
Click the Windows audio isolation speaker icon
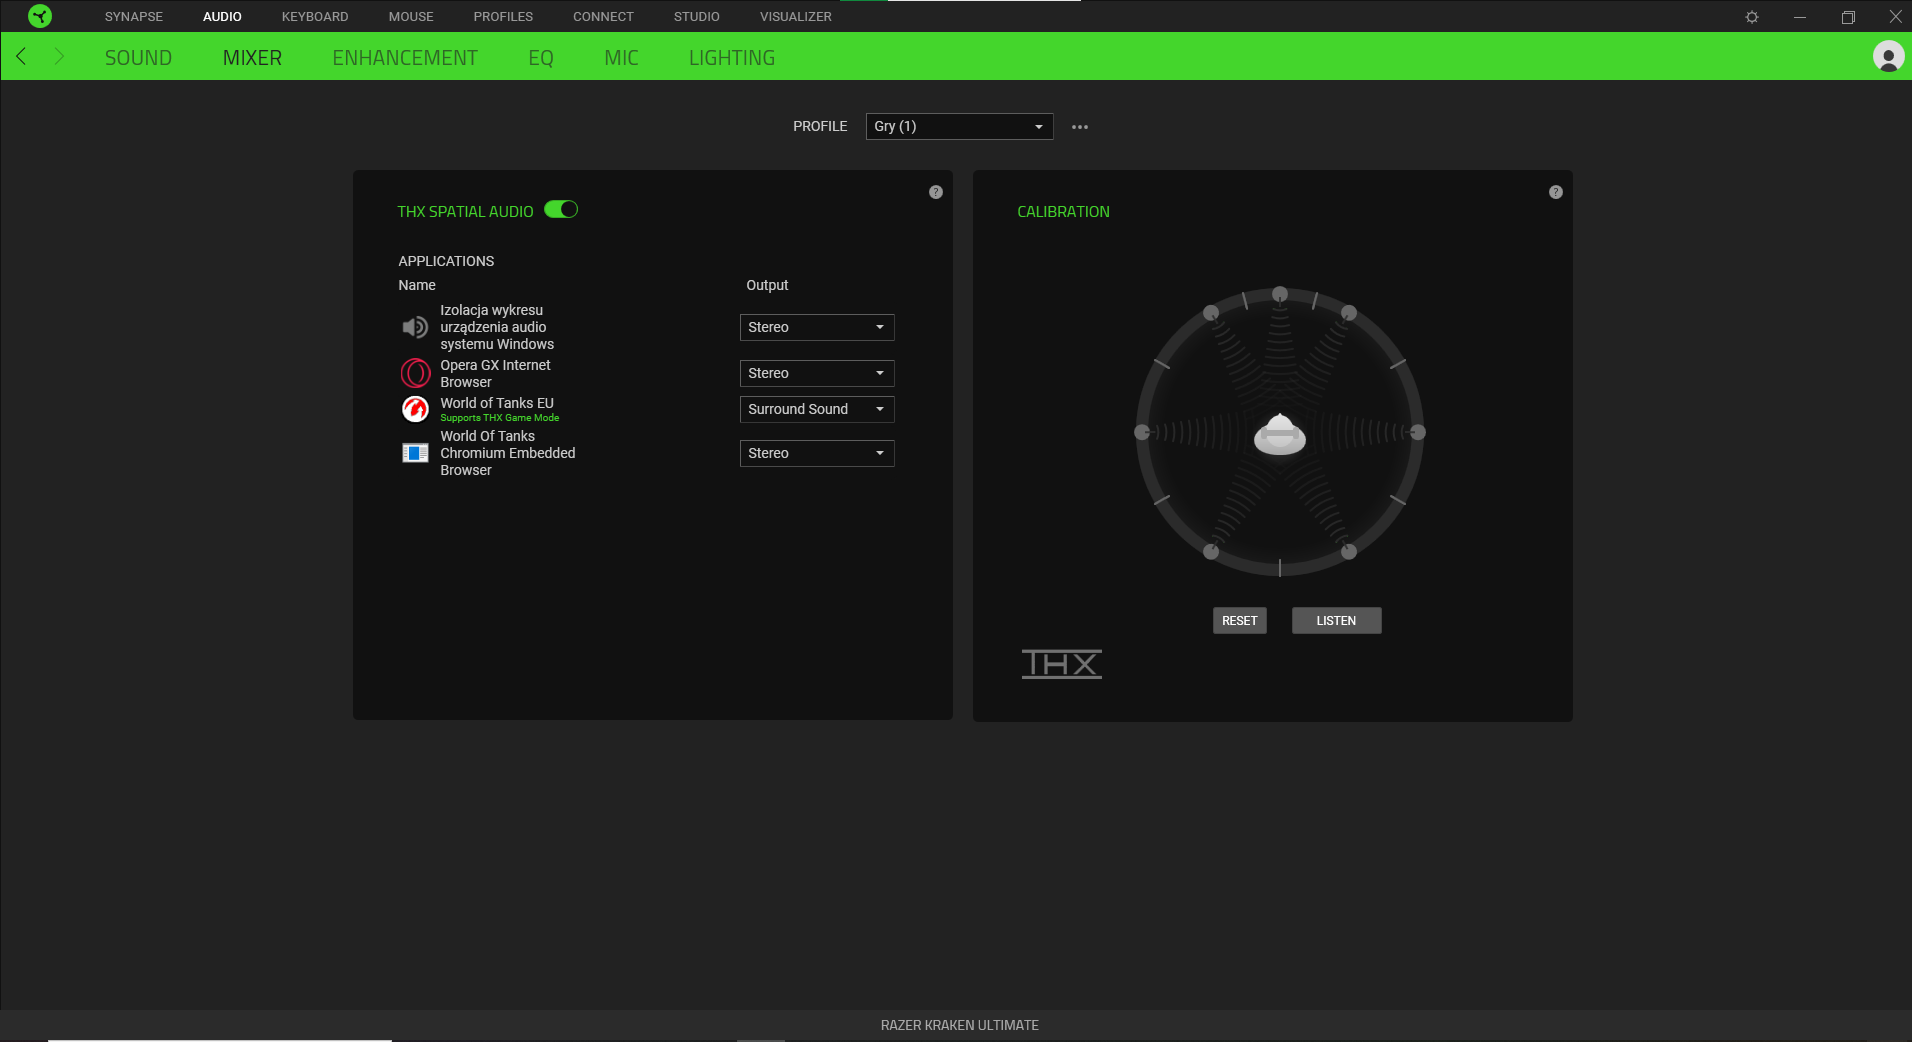(415, 327)
